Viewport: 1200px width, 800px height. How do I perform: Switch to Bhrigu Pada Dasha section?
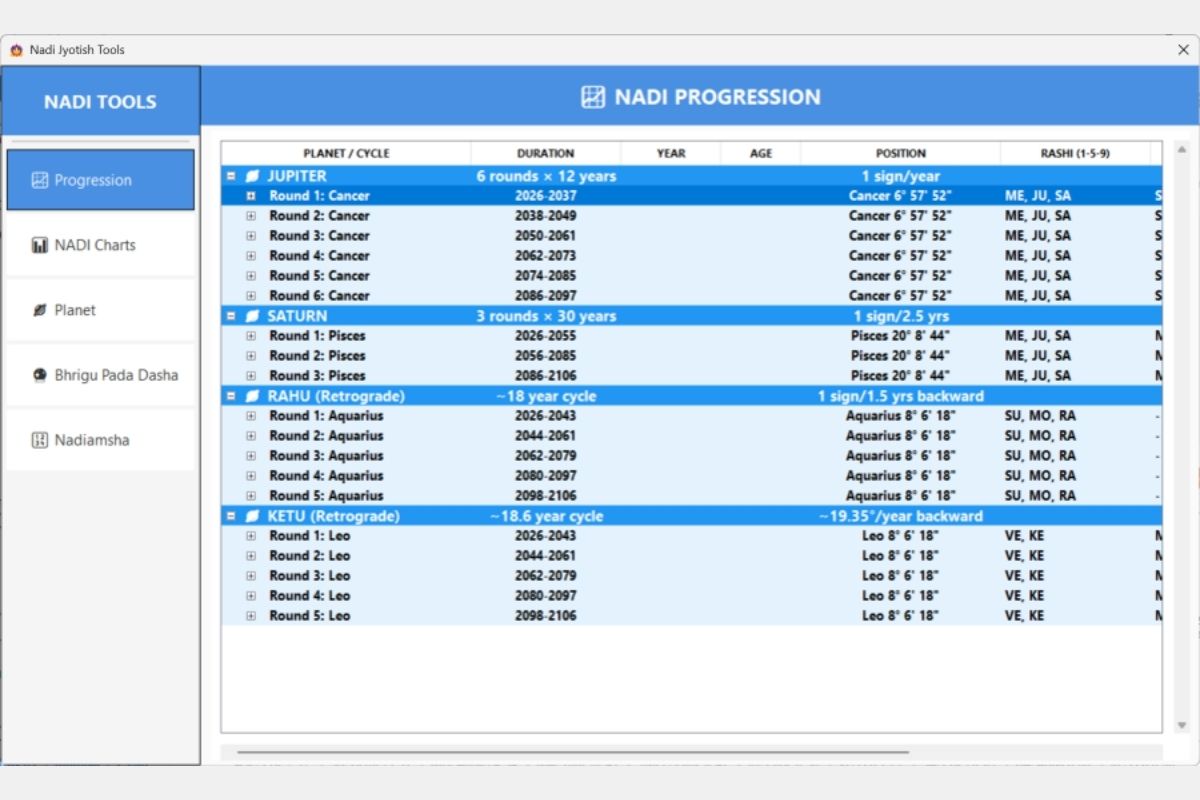[x=100, y=375]
